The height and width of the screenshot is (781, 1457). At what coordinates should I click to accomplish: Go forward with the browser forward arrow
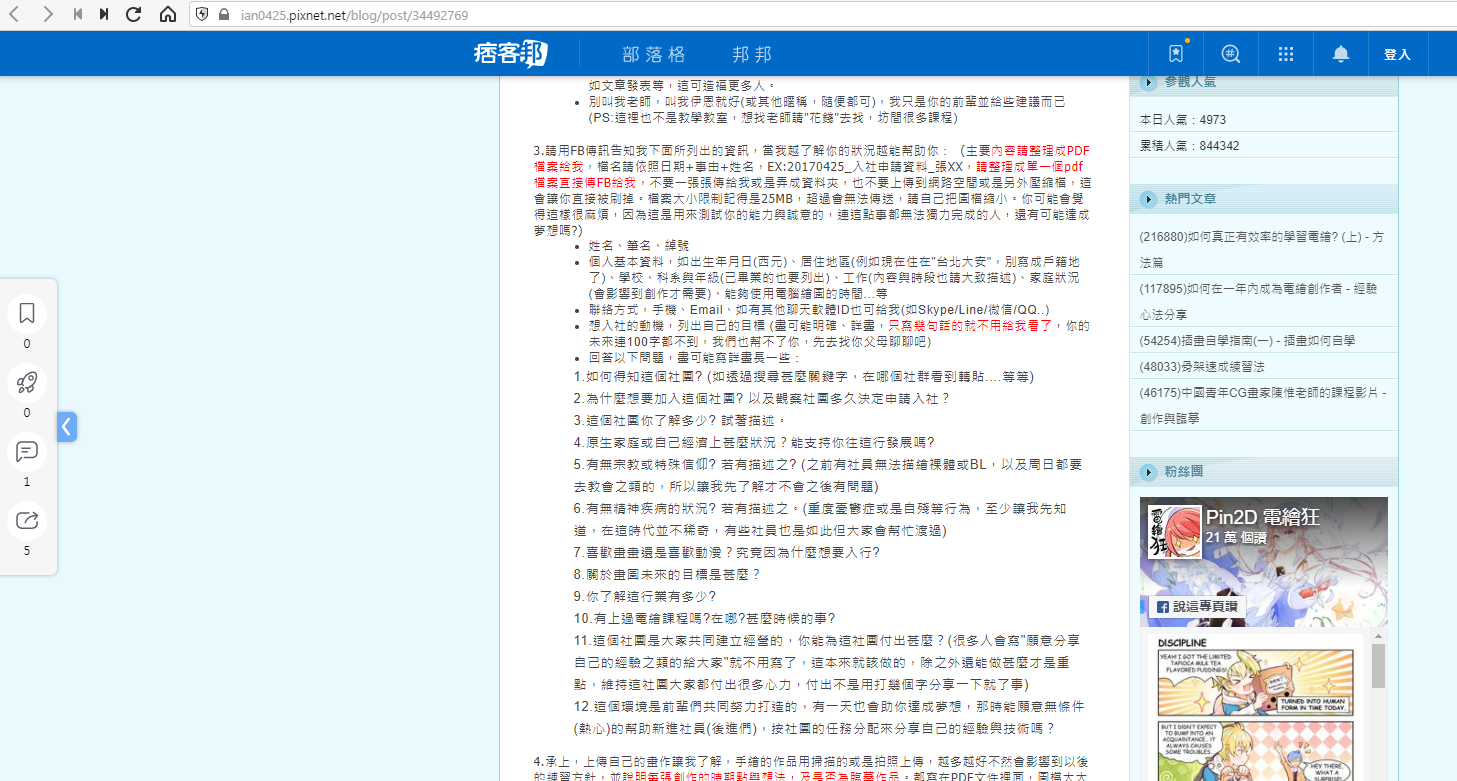pyautogui.click(x=47, y=14)
